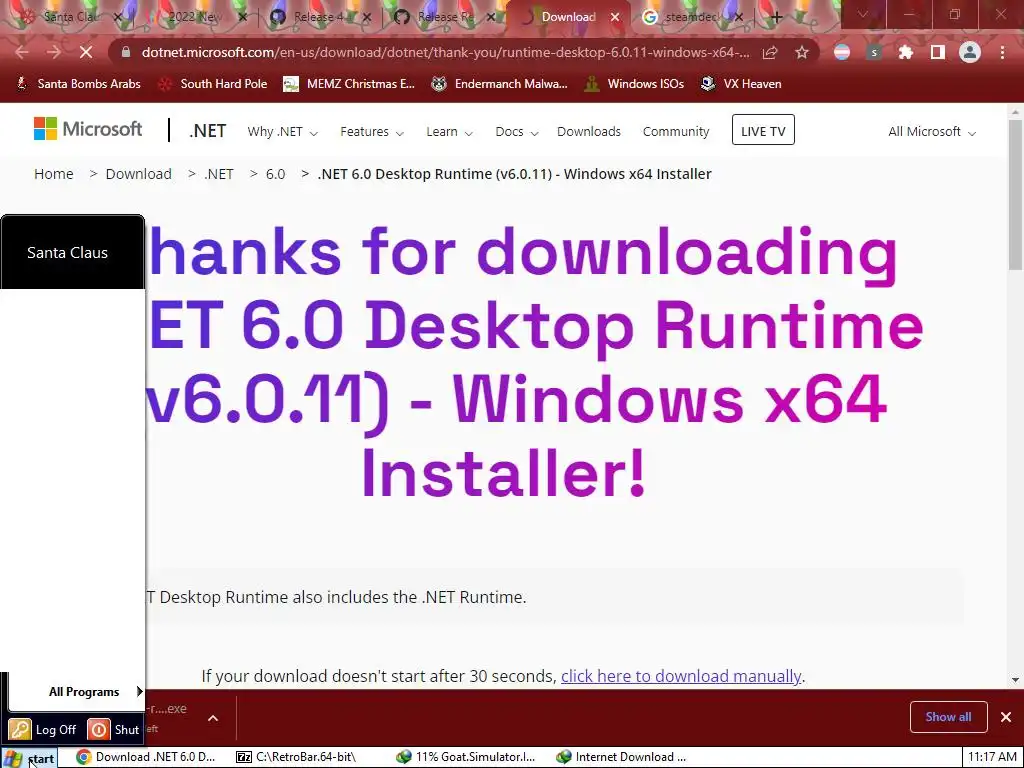Expand the Why .NET menu
1024x768 pixels.
click(282, 132)
